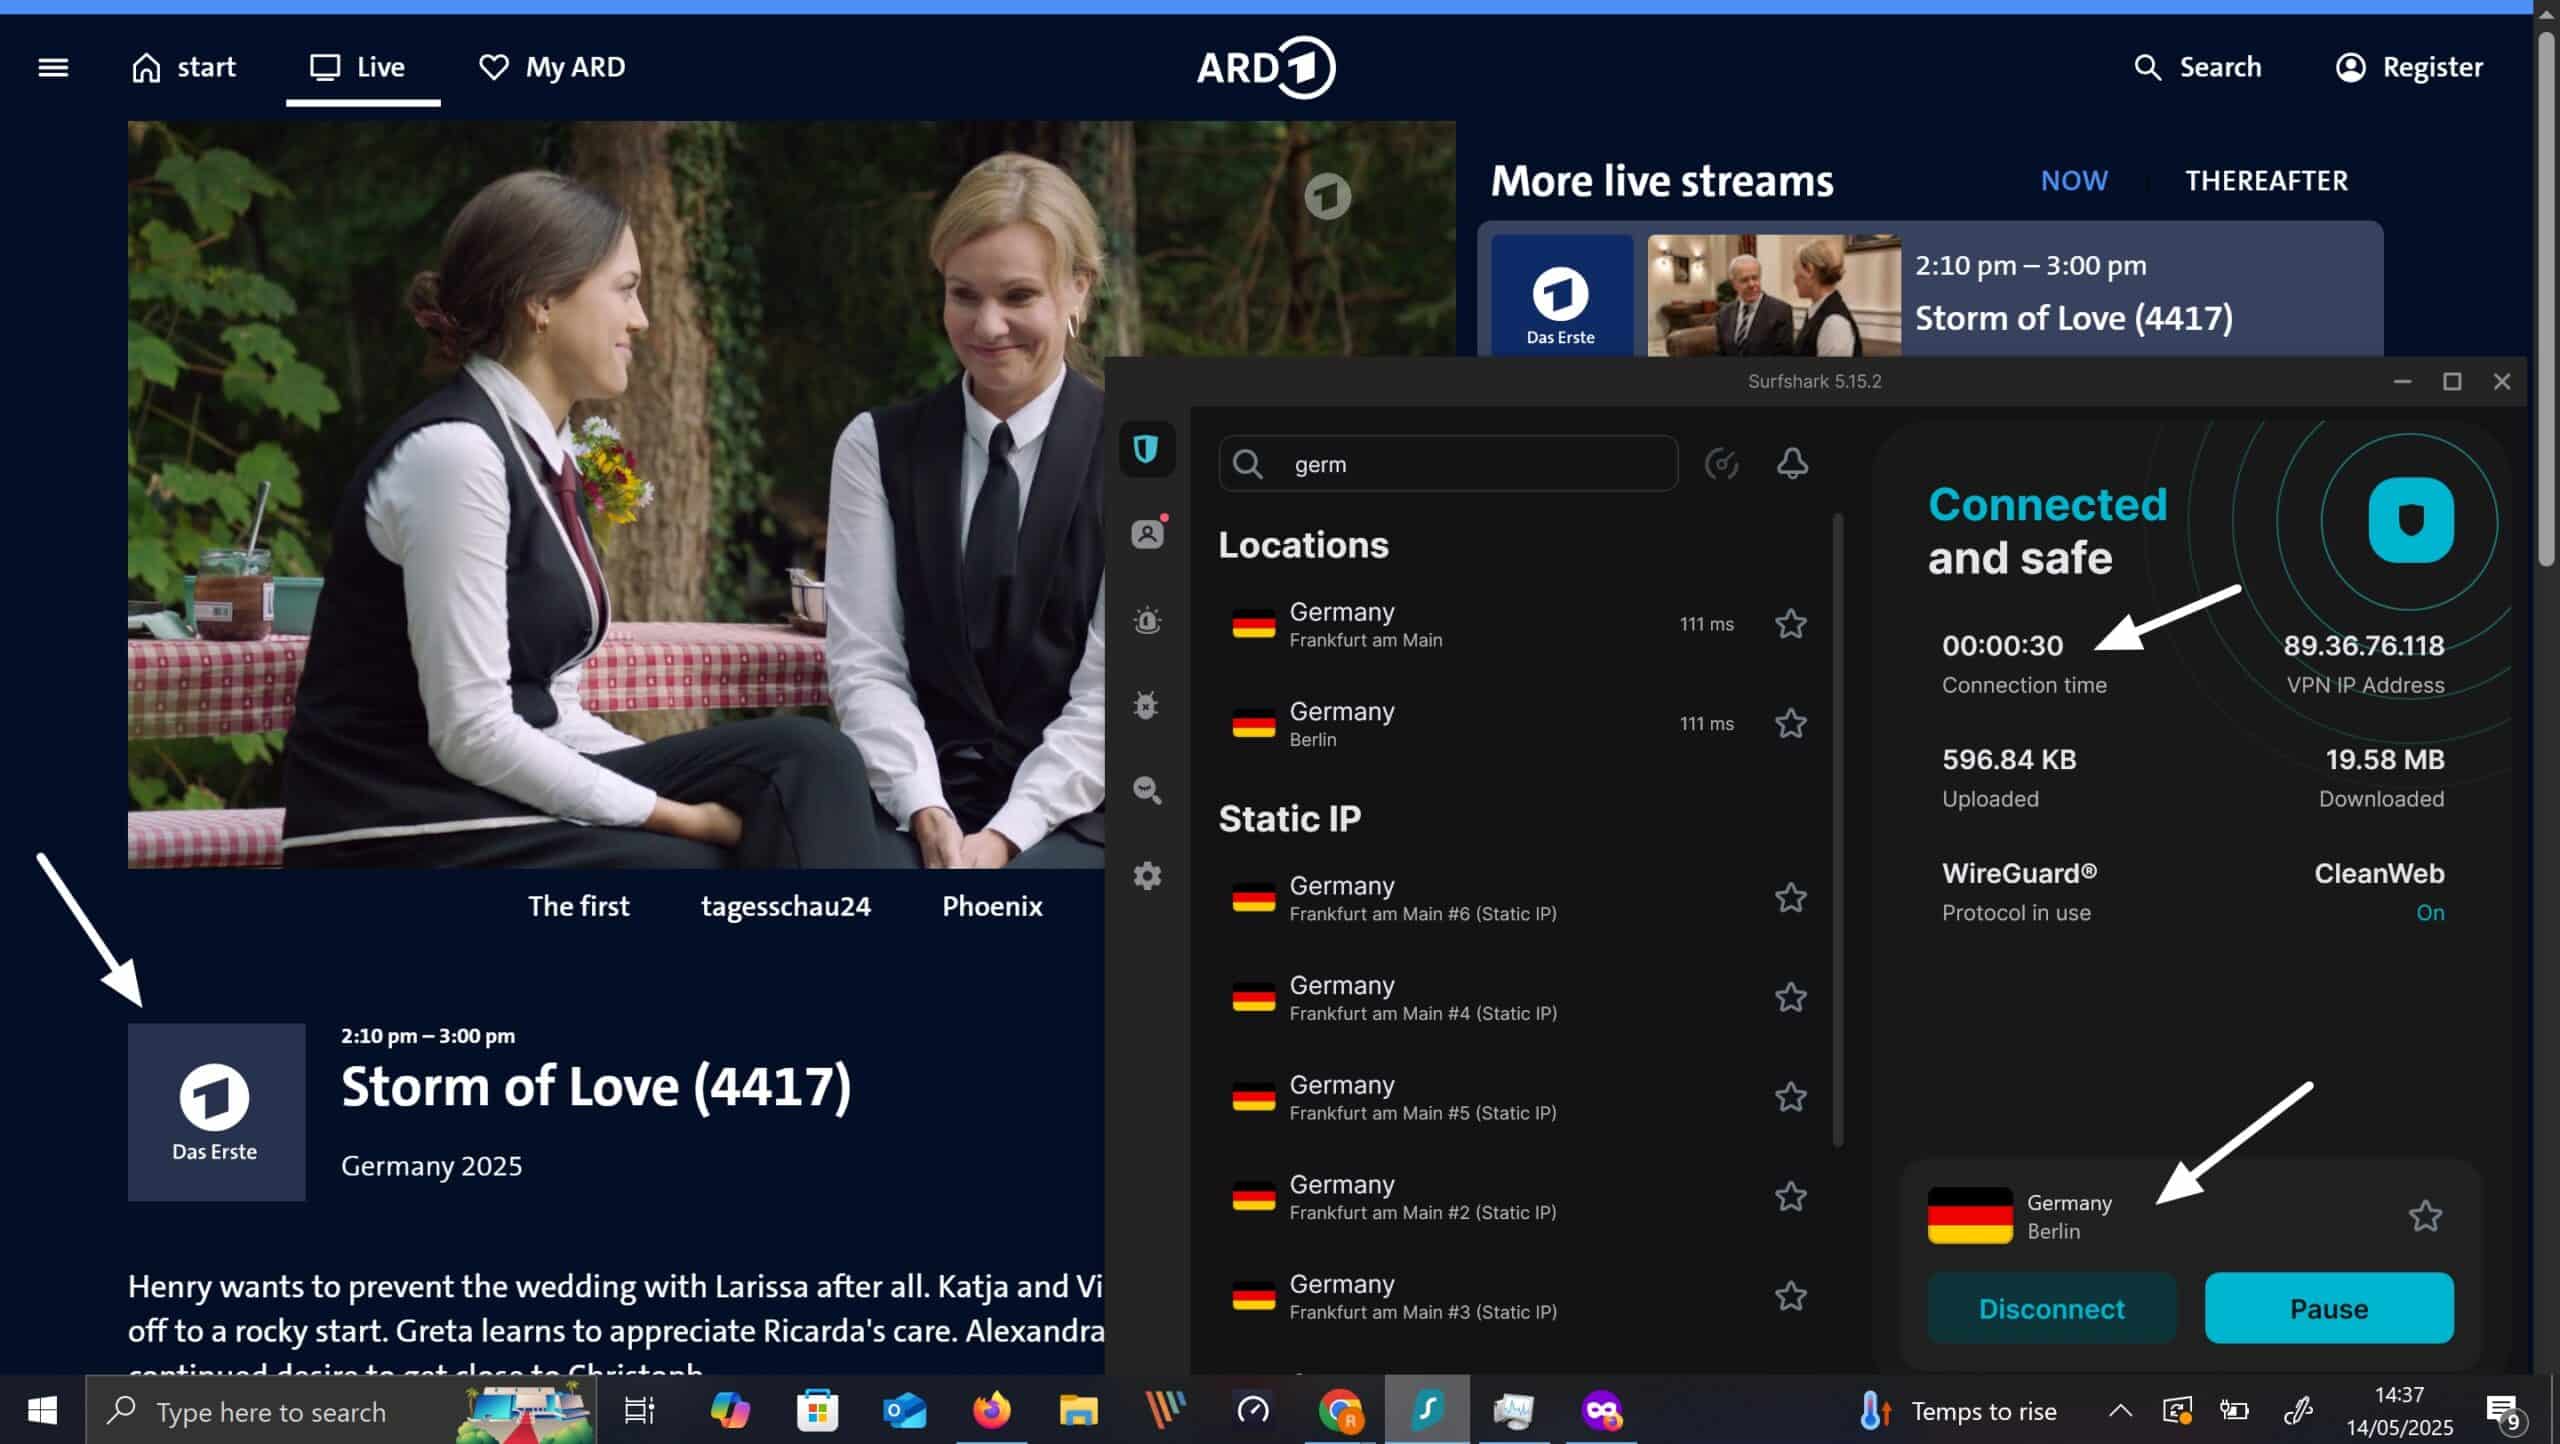Open the speedometer app on the taskbar
Viewport: 2560px width, 1444px height.
pyautogui.click(x=1253, y=1411)
